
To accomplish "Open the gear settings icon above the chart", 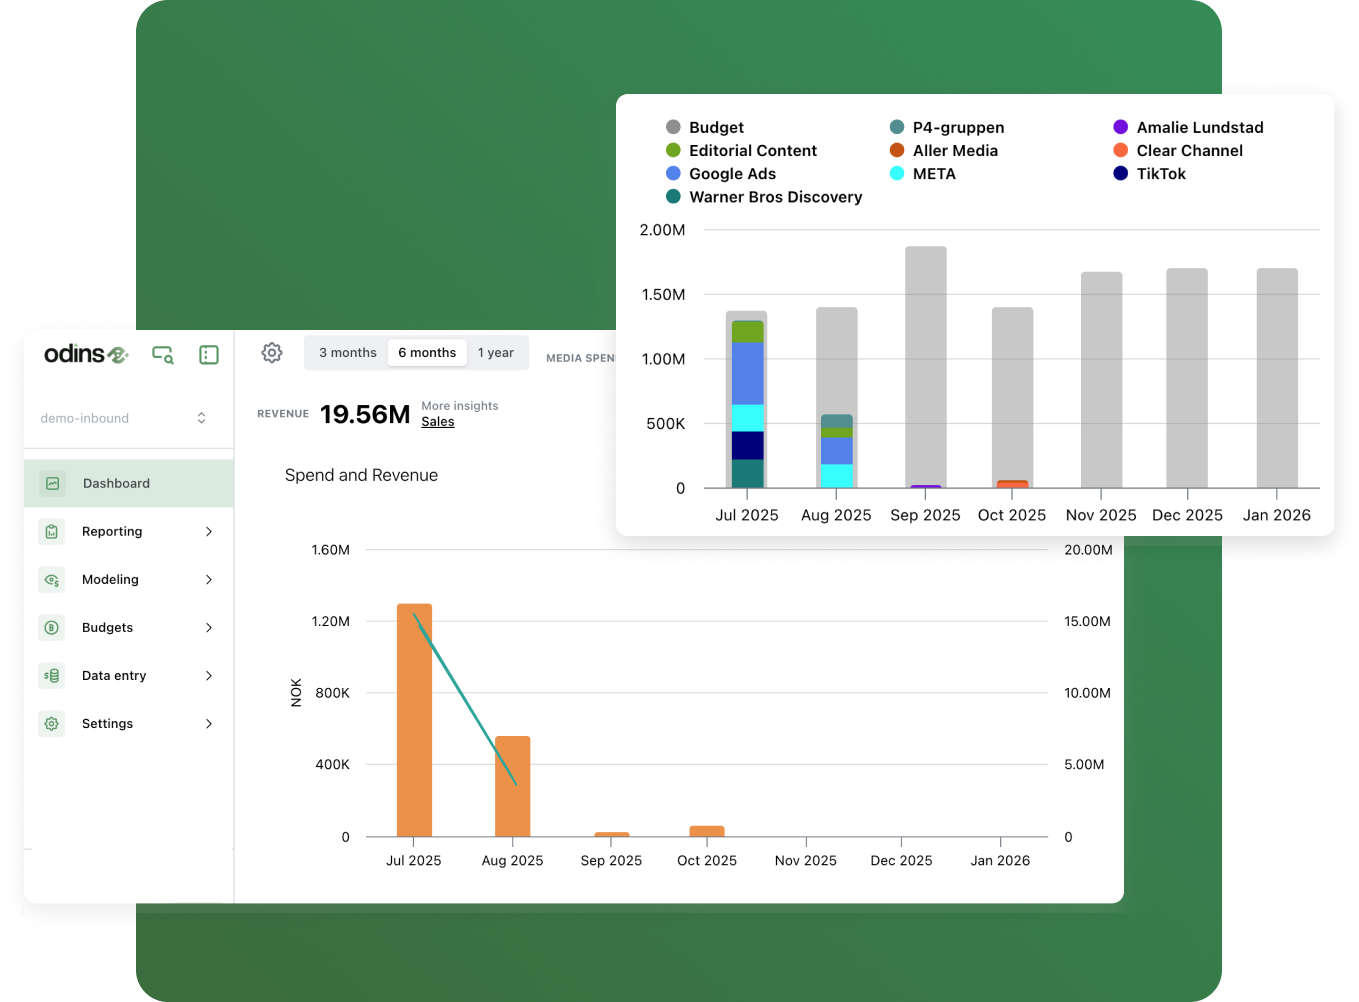I will coord(272,353).
